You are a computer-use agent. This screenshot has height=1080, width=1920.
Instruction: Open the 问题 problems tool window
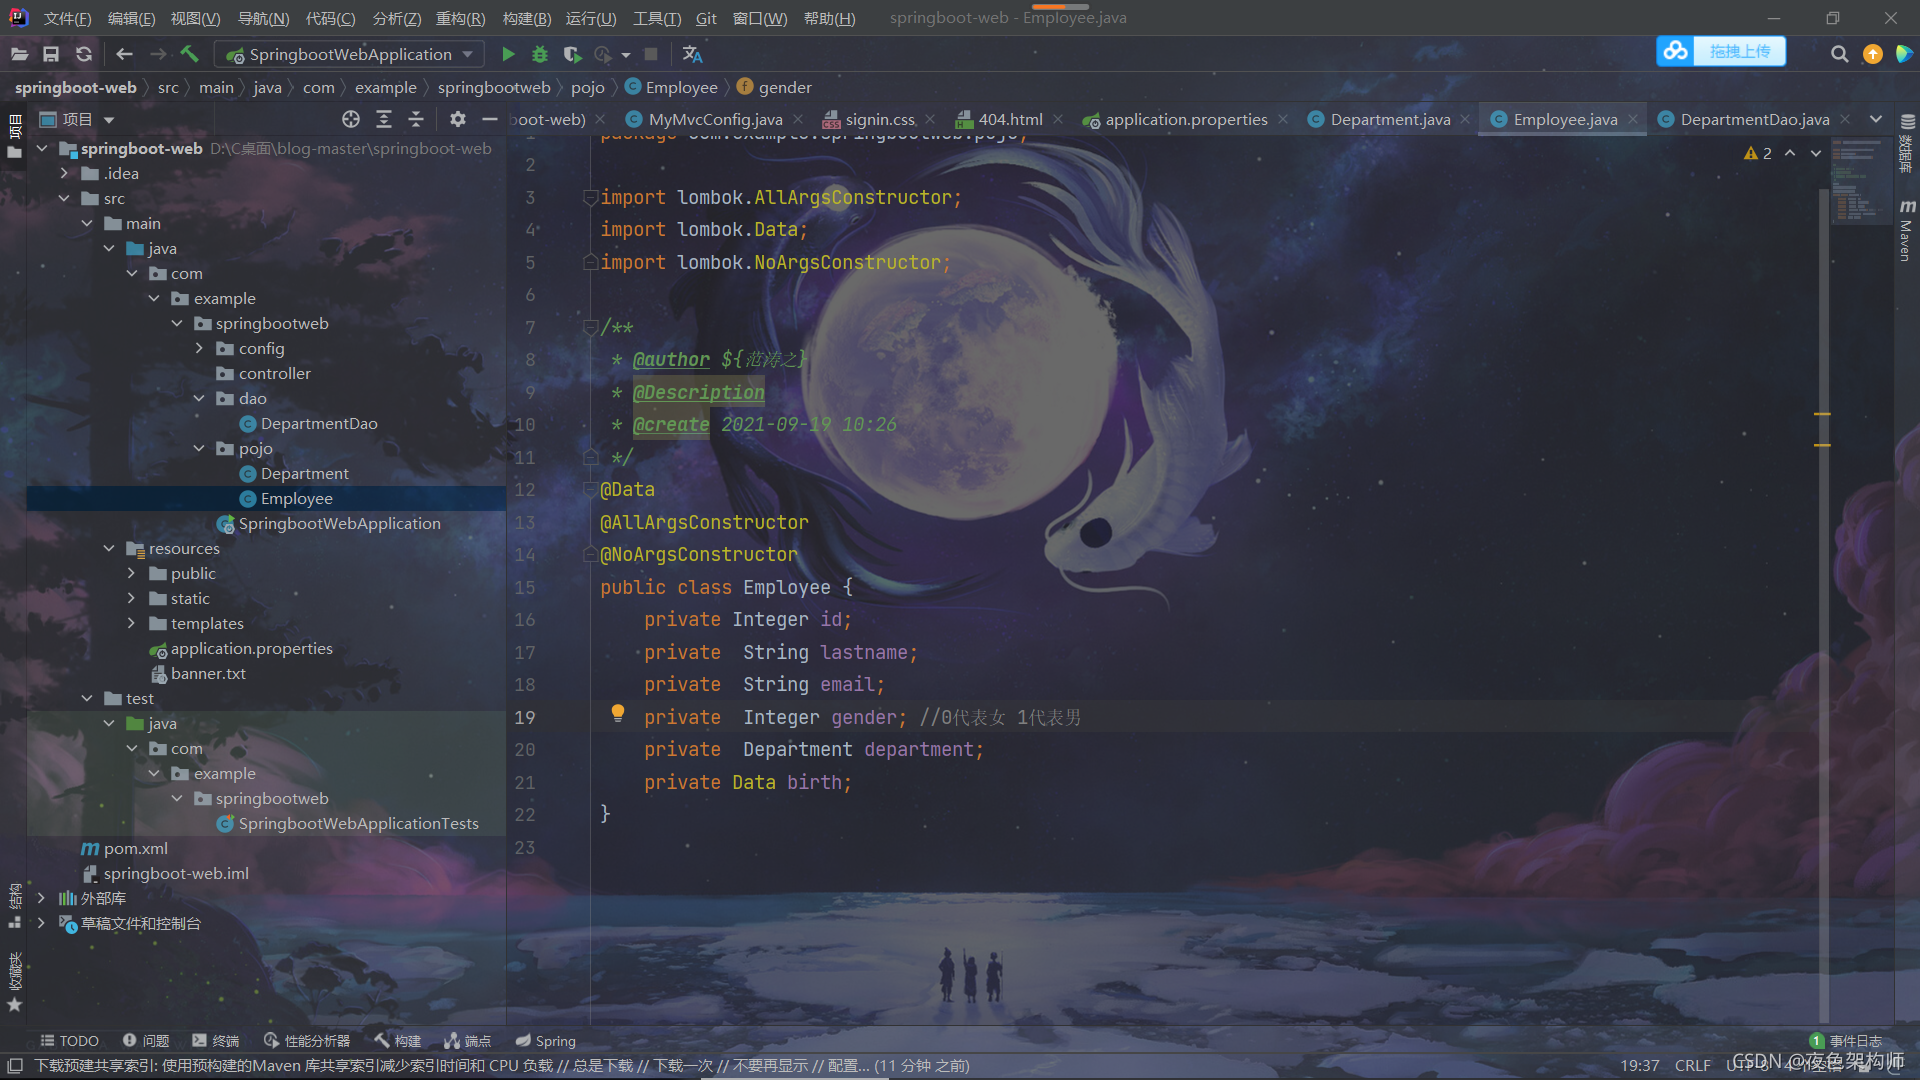click(146, 1040)
